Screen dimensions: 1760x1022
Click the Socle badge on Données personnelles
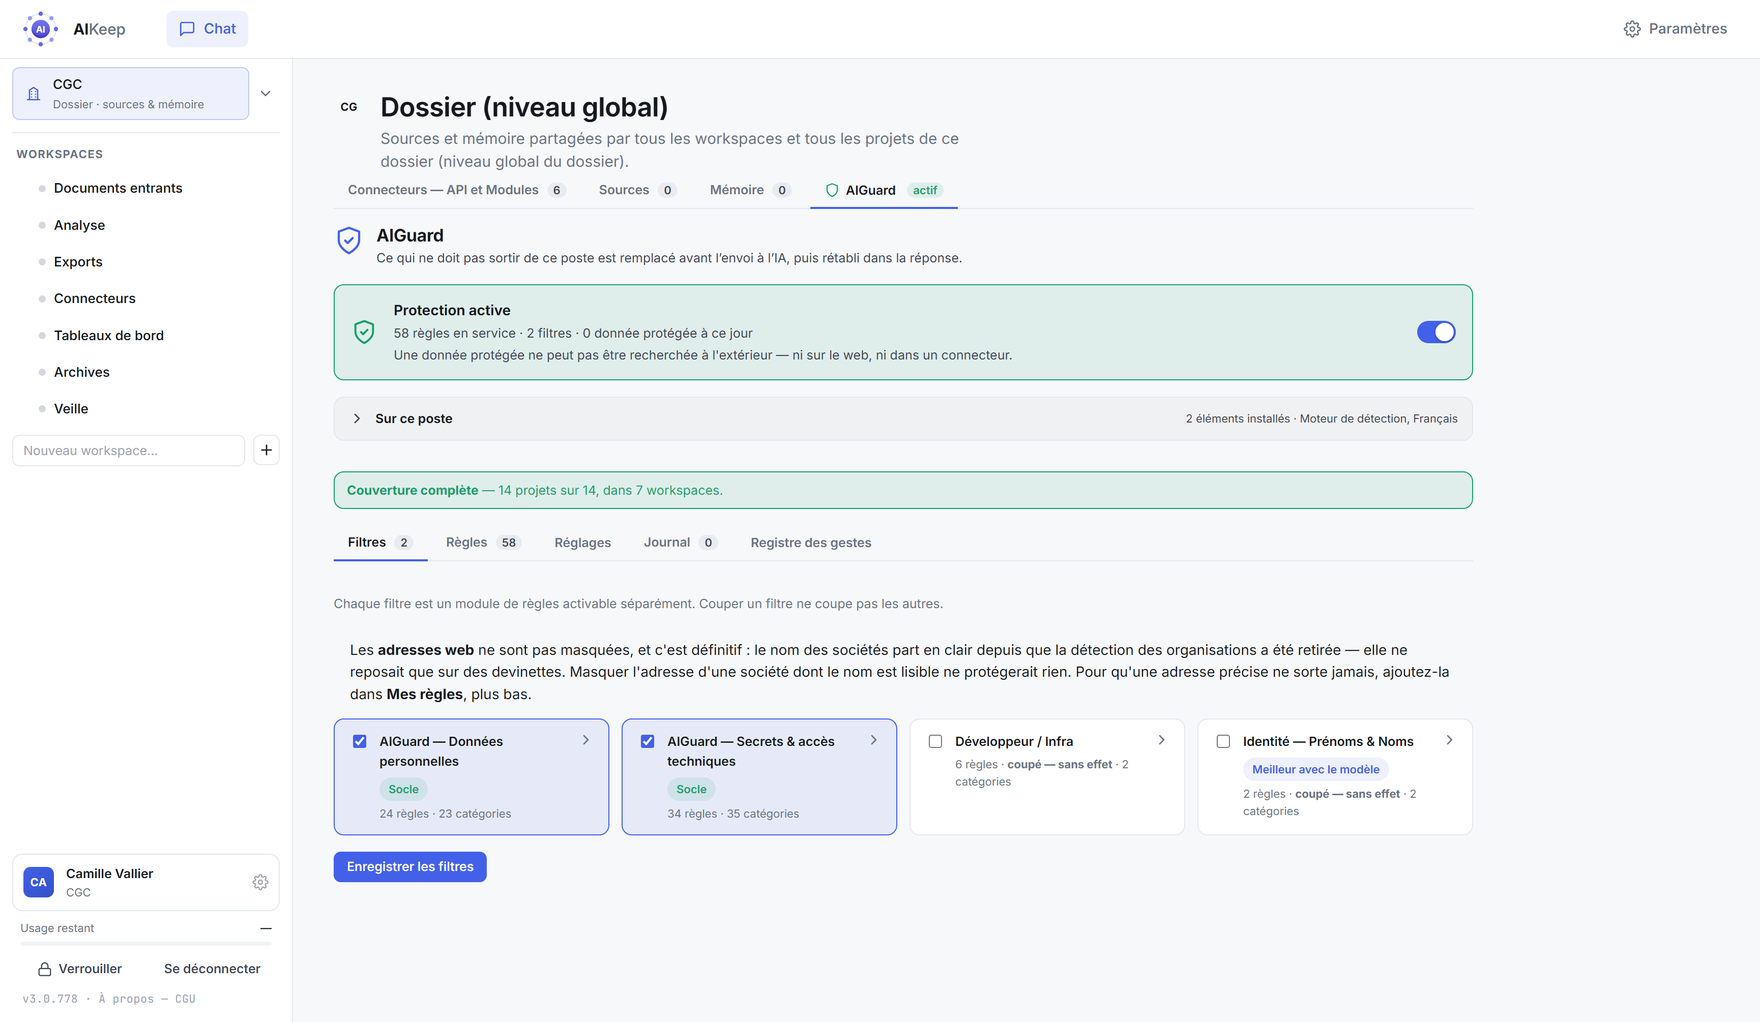click(403, 790)
